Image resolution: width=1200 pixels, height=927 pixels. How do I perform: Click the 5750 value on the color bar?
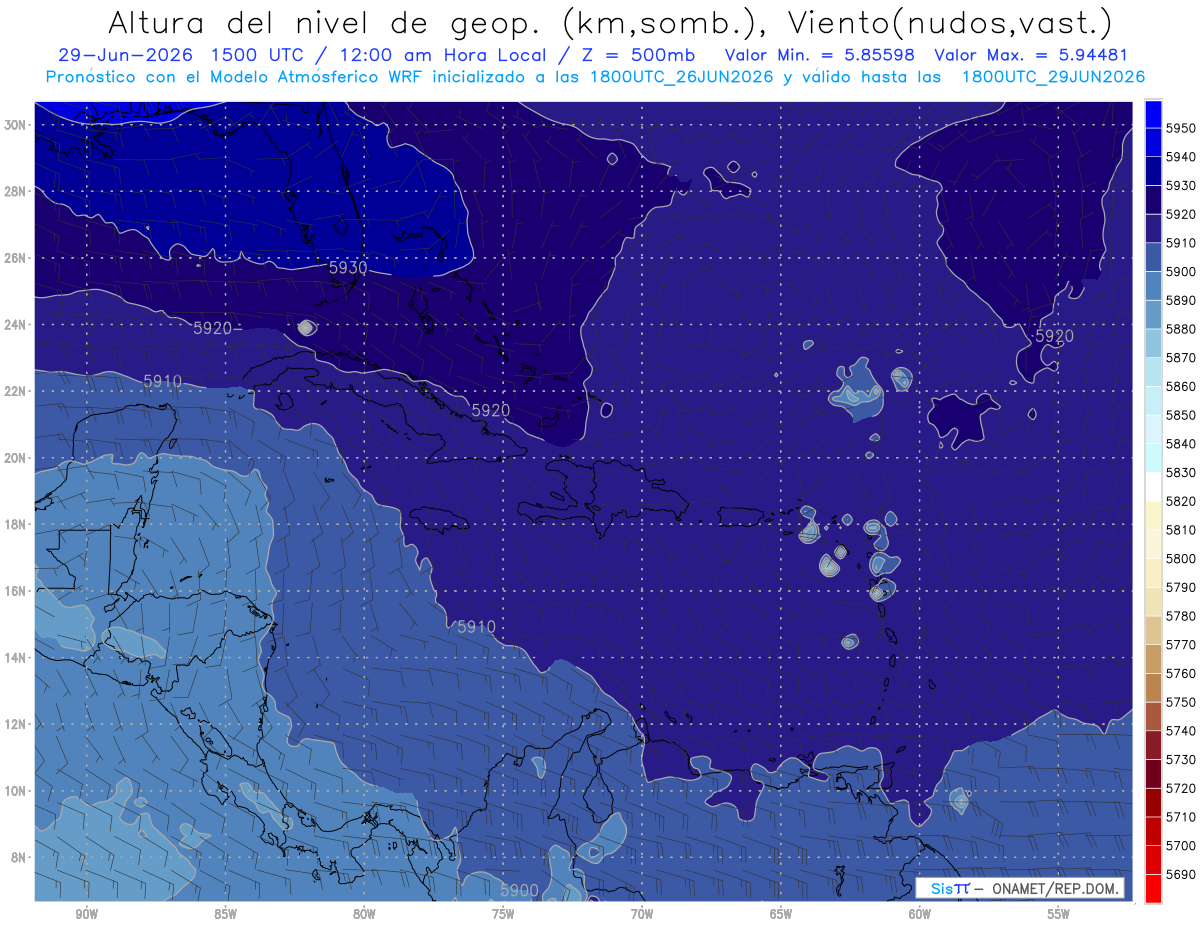pyautogui.click(x=1181, y=702)
